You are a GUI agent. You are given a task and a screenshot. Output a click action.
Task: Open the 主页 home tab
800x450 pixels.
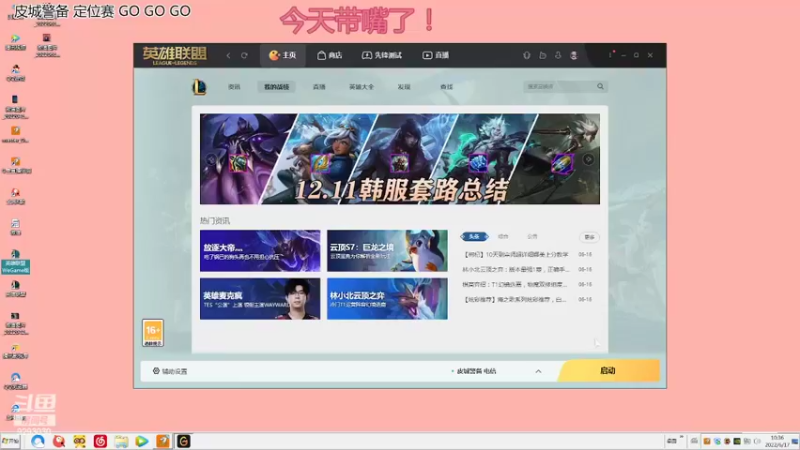tap(283, 55)
